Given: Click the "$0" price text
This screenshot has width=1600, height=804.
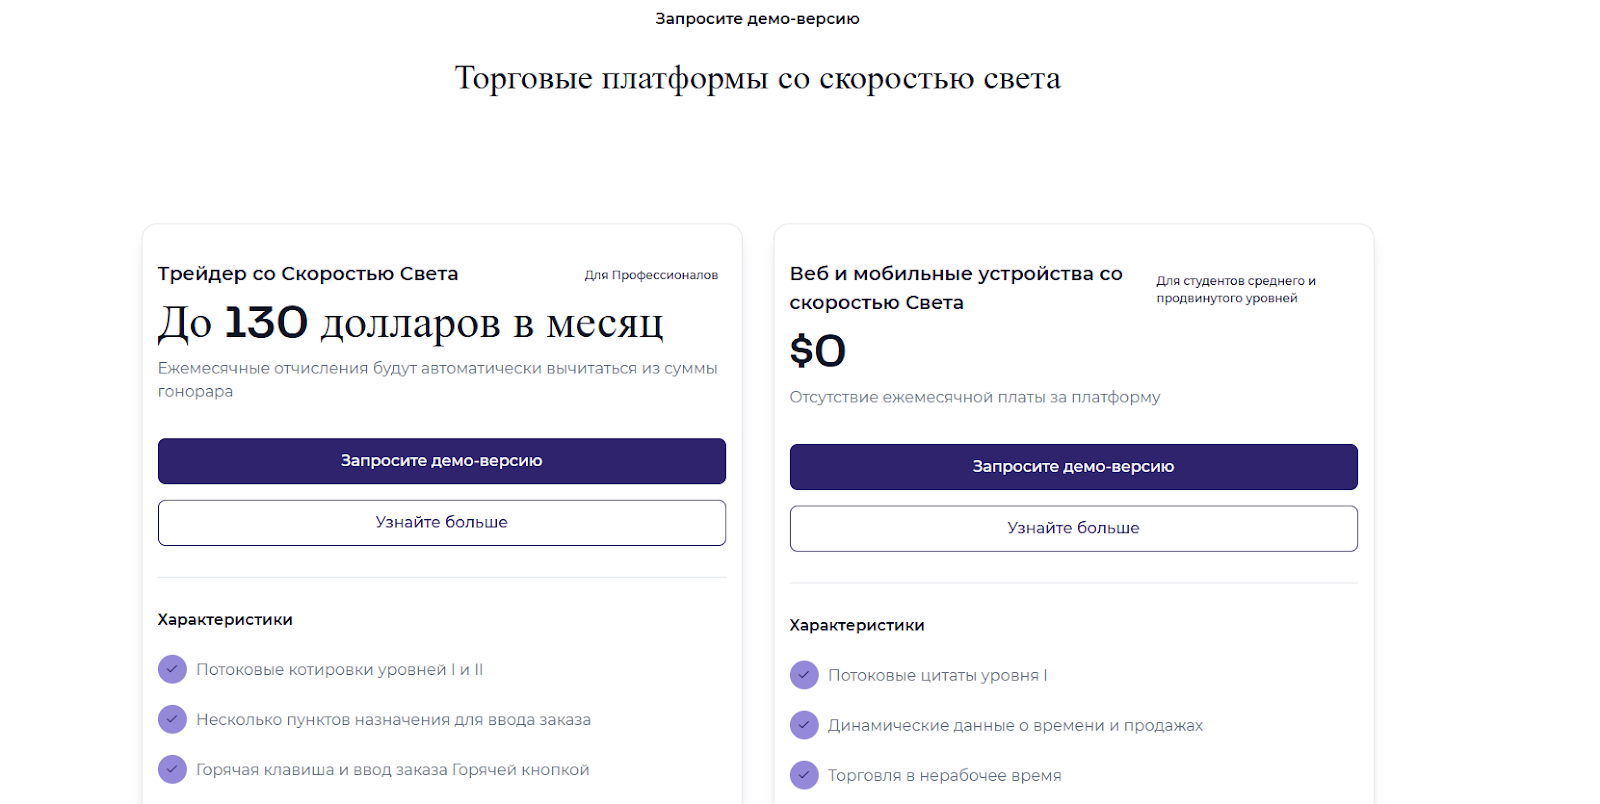Looking at the screenshot, I should pos(818,351).
